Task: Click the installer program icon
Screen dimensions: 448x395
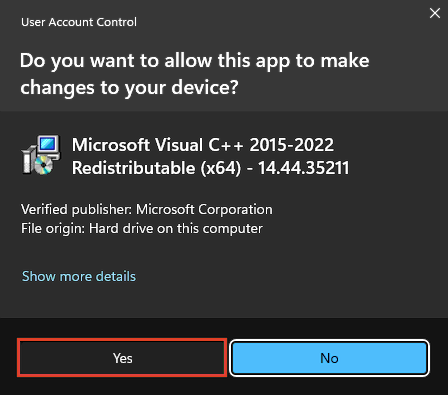Action: pyautogui.click(x=41, y=155)
